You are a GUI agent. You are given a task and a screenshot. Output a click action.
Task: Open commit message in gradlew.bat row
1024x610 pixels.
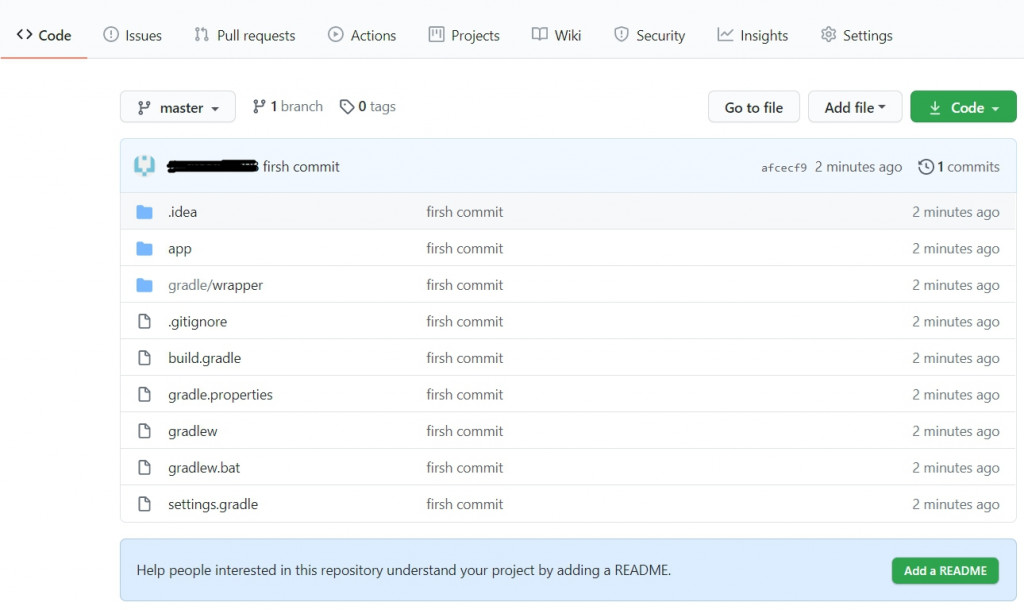pos(464,468)
